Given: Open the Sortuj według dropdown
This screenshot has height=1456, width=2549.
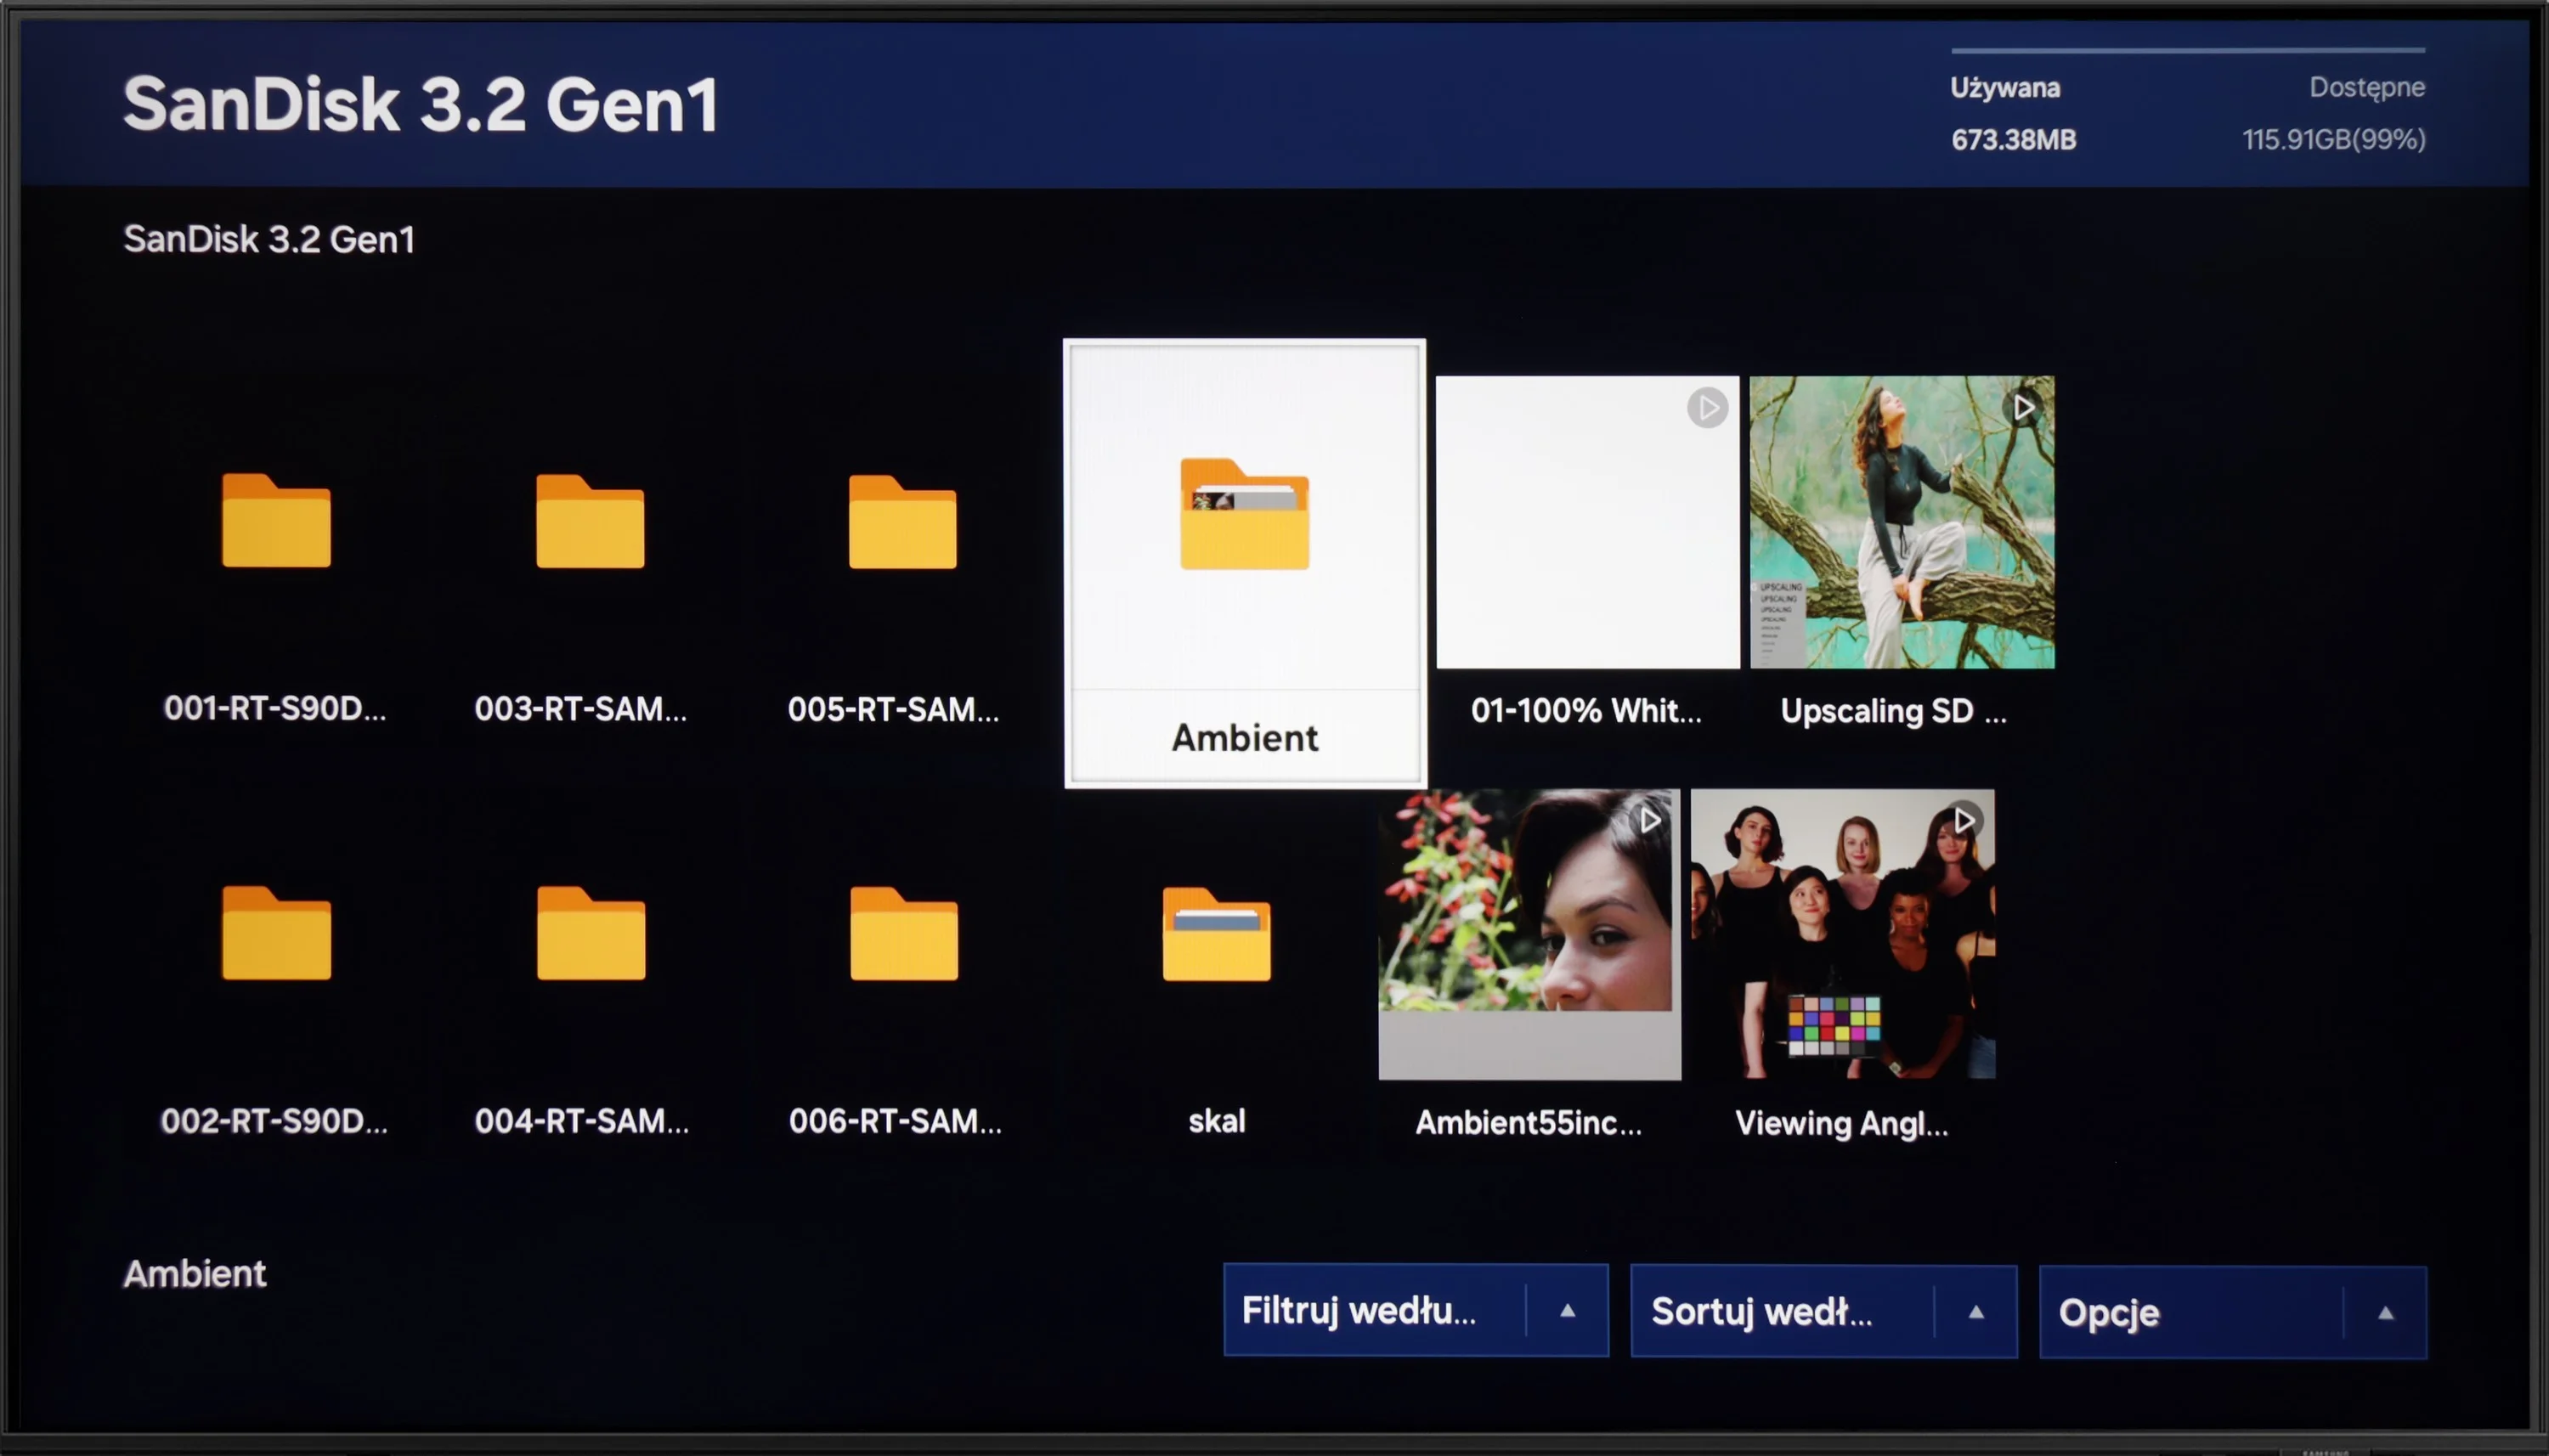Looking at the screenshot, I should pyautogui.click(x=1824, y=1311).
